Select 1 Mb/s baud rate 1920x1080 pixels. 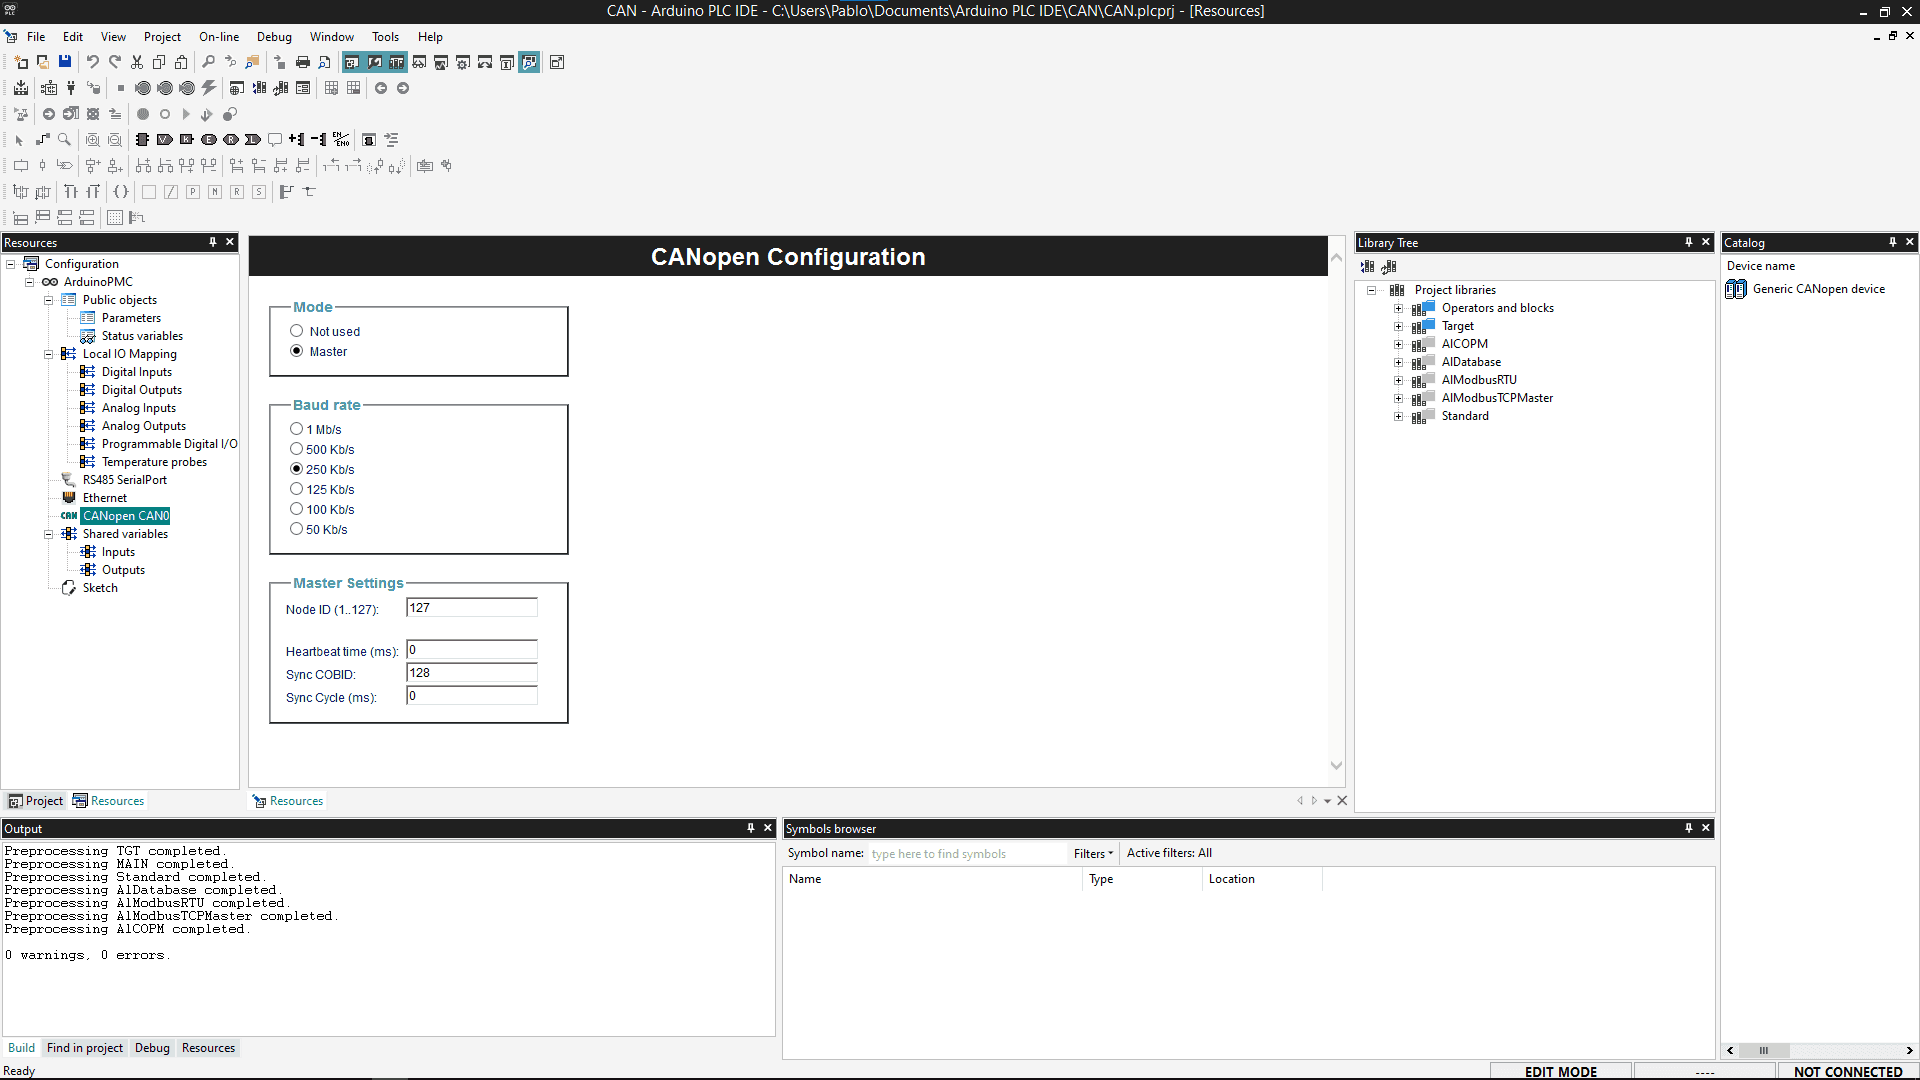296,429
